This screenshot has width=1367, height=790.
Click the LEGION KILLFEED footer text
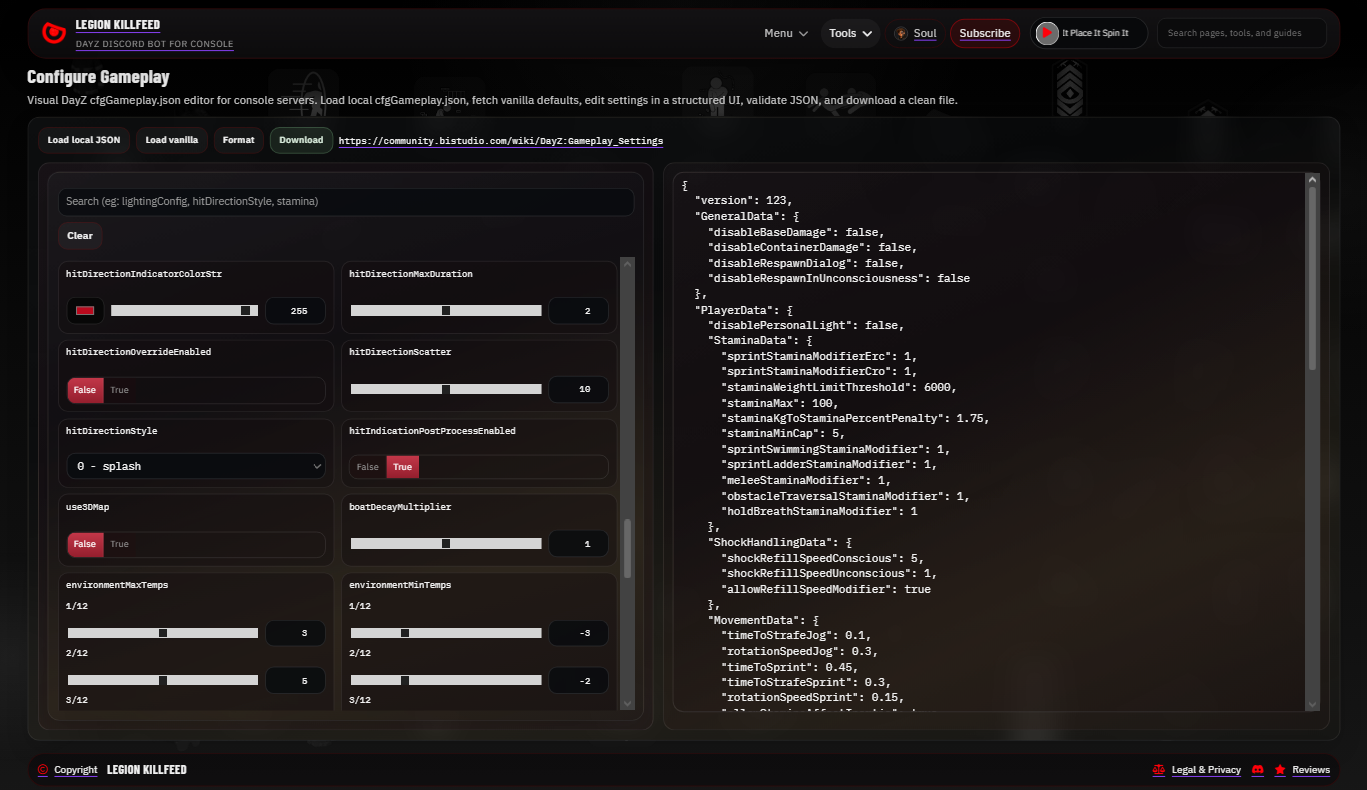147,770
